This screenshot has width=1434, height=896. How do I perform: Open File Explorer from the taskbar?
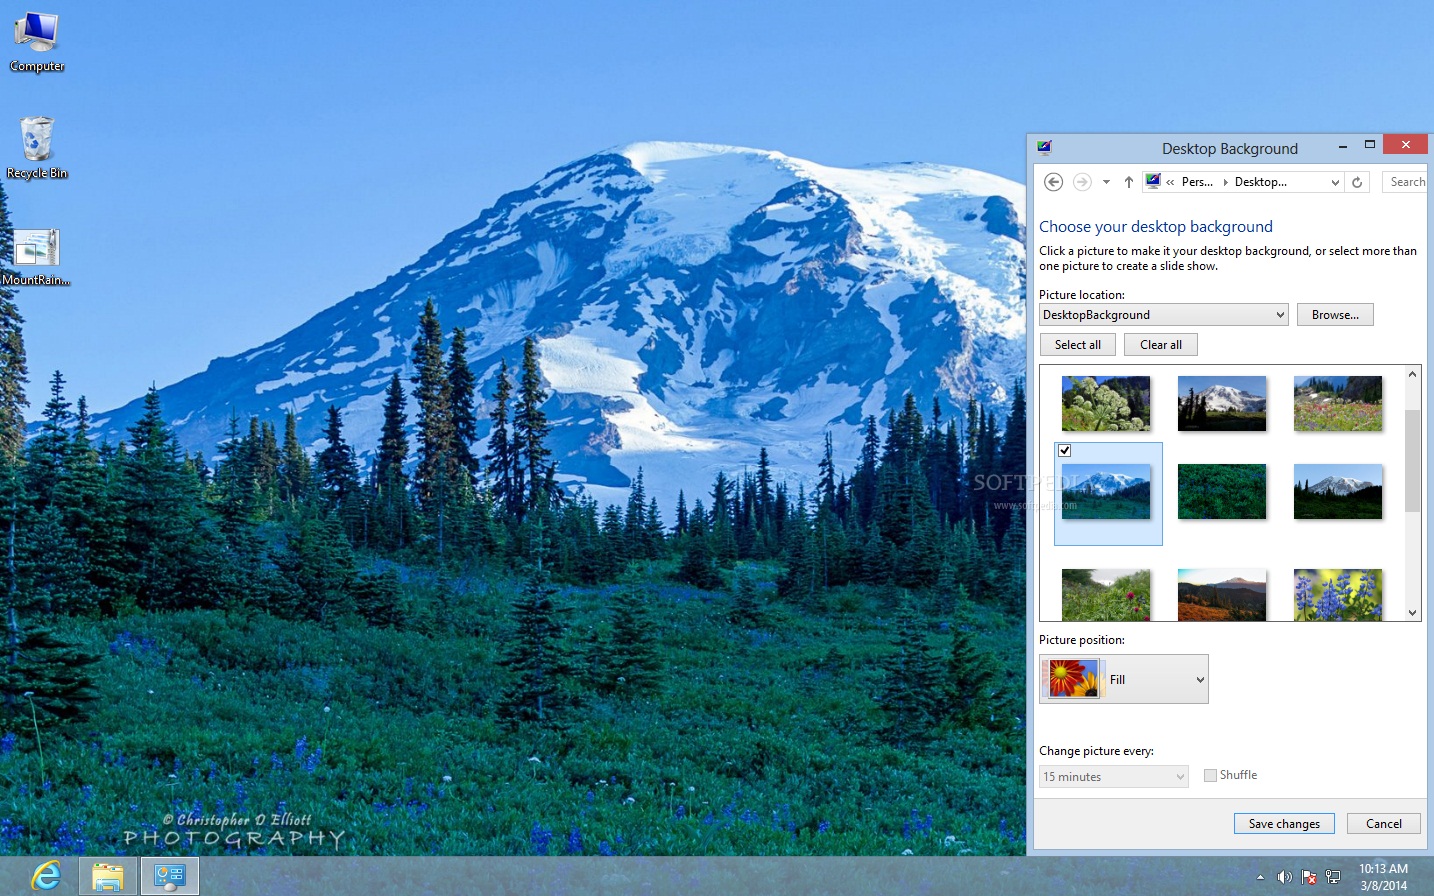click(x=108, y=876)
